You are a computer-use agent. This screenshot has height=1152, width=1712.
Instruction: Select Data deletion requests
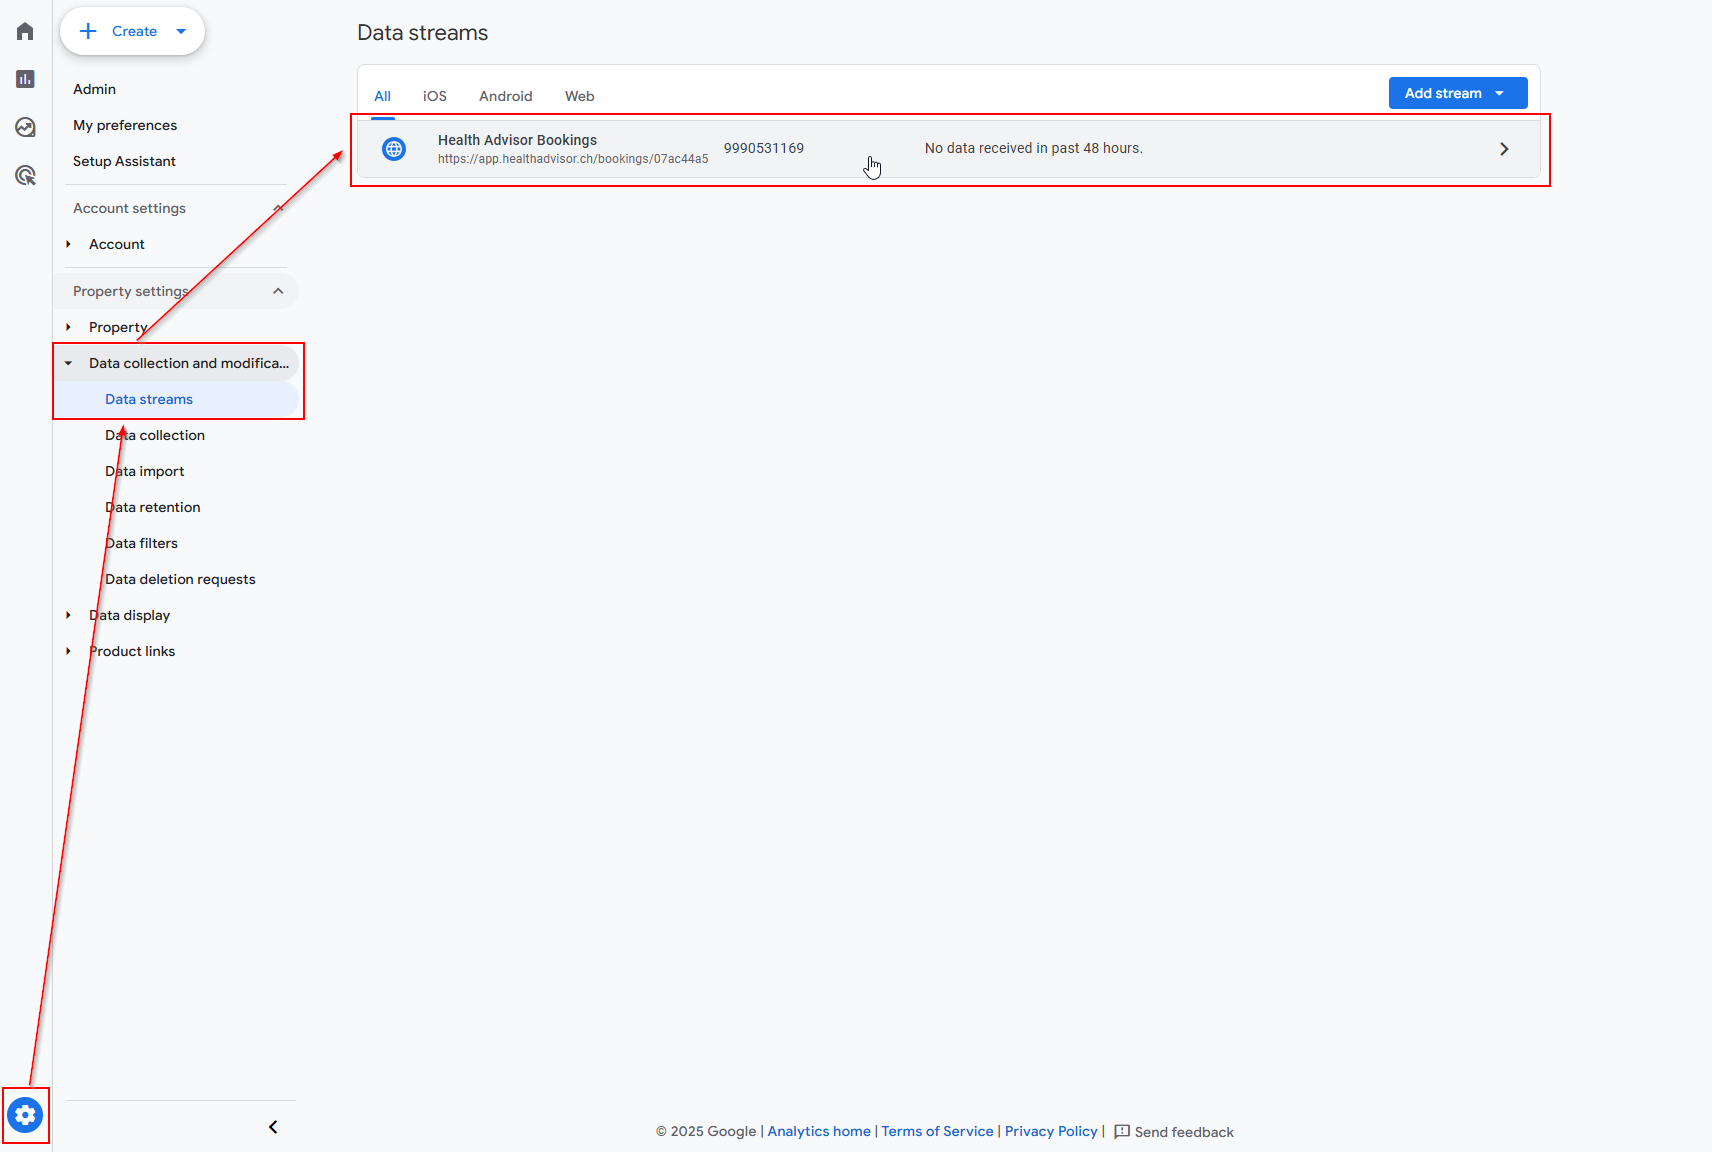tap(180, 579)
